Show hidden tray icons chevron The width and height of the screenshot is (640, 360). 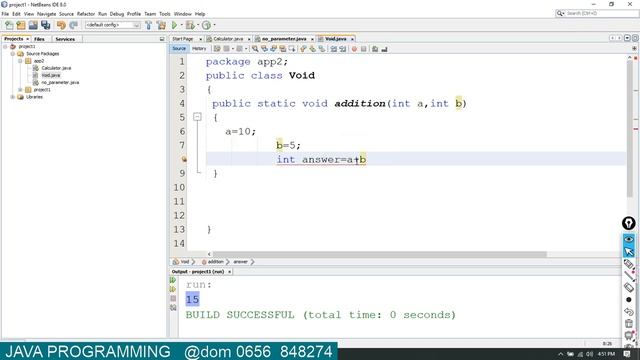click(x=561, y=354)
